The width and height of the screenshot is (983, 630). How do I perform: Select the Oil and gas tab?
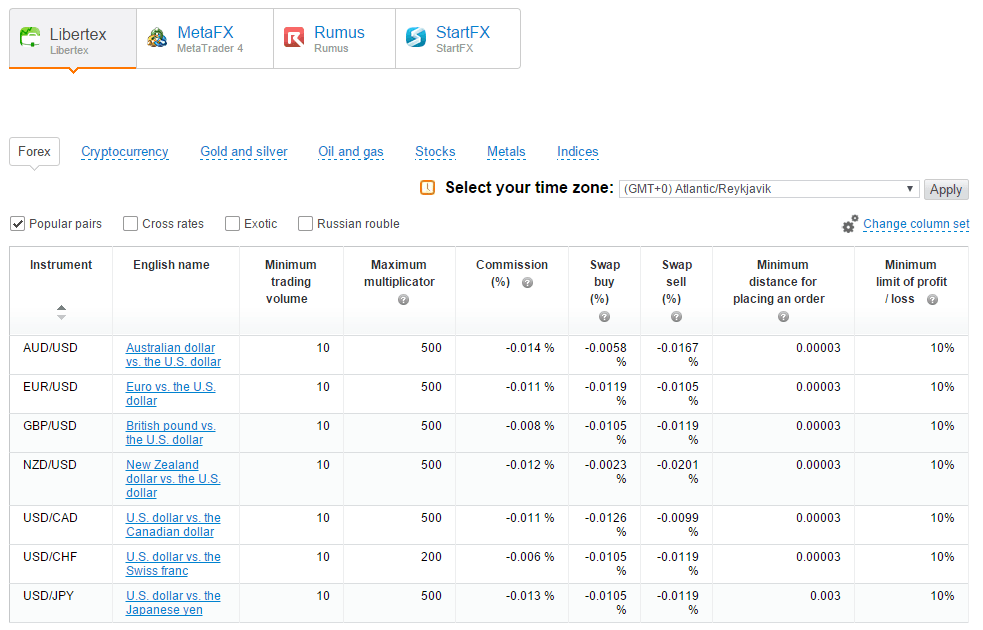351,151
